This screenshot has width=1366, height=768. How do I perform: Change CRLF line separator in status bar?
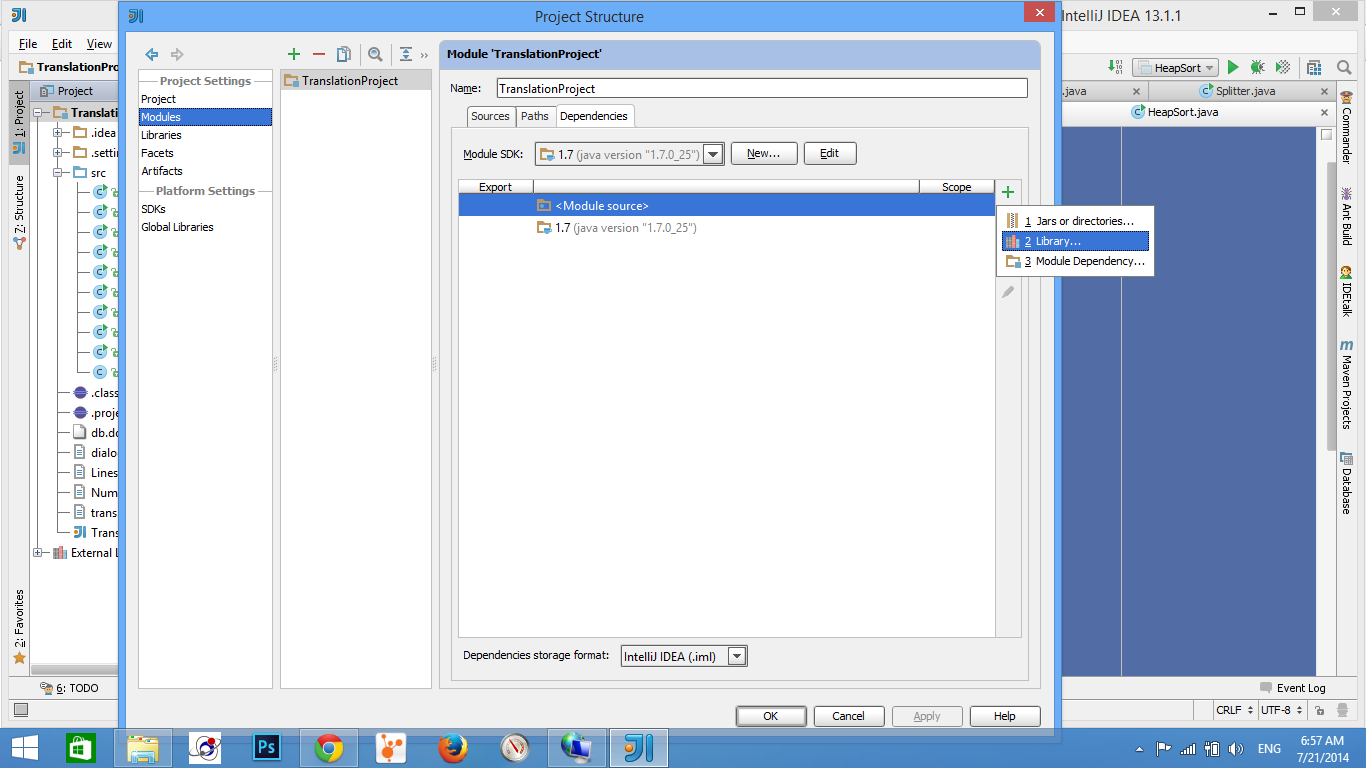(x=1233, y=710)
